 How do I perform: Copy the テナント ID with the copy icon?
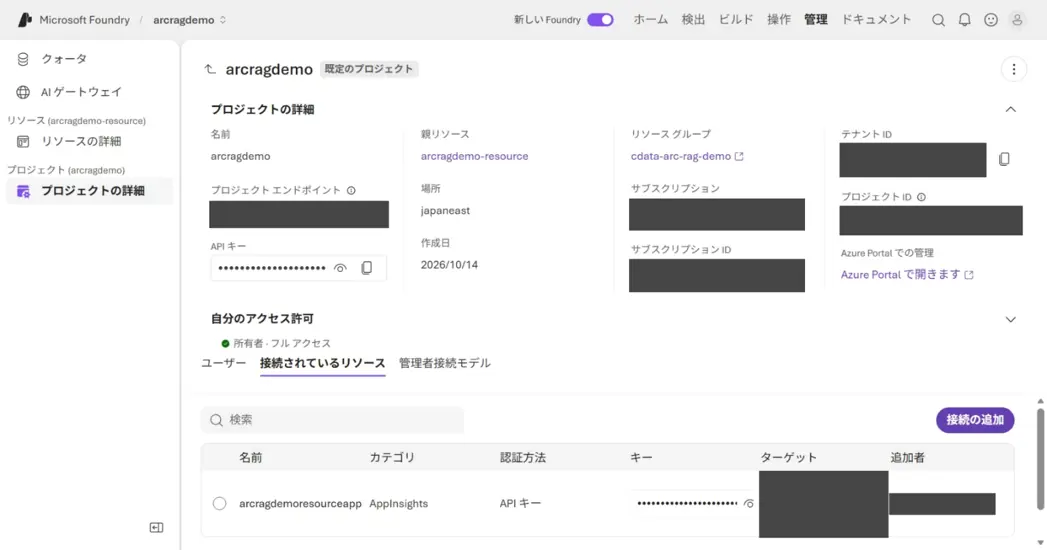point(1004,159)
